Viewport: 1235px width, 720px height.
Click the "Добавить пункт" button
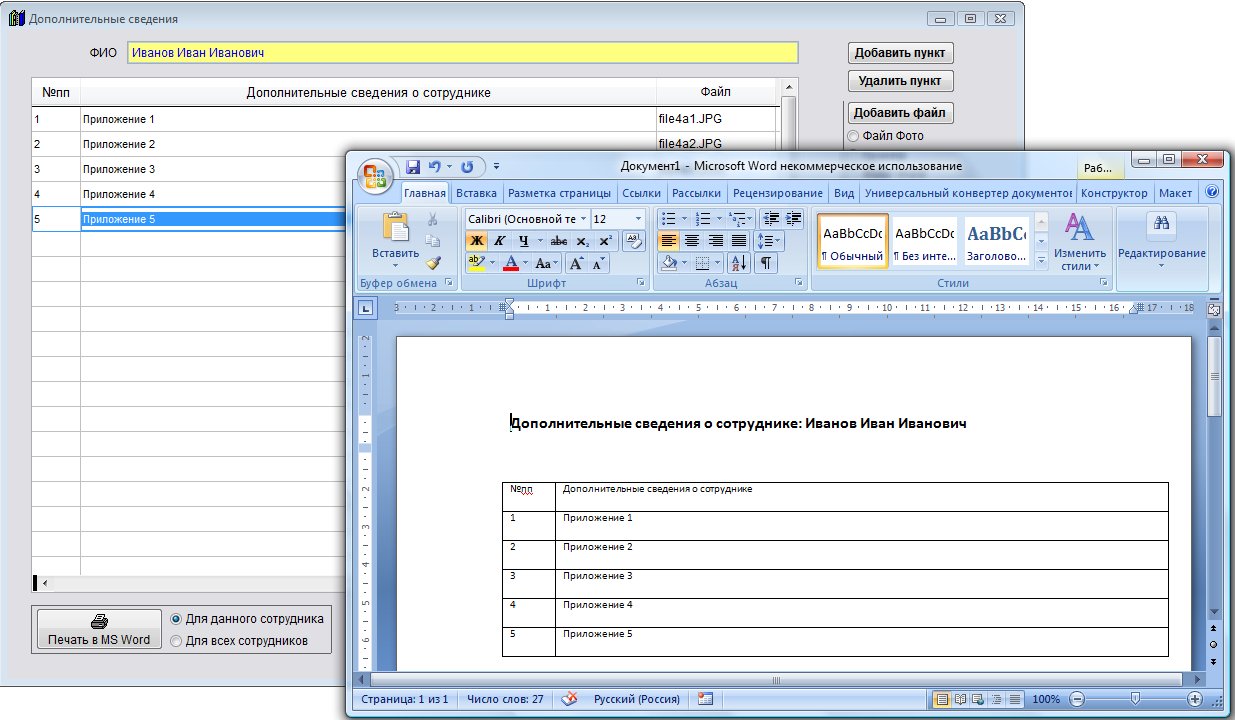coord(900,53)
